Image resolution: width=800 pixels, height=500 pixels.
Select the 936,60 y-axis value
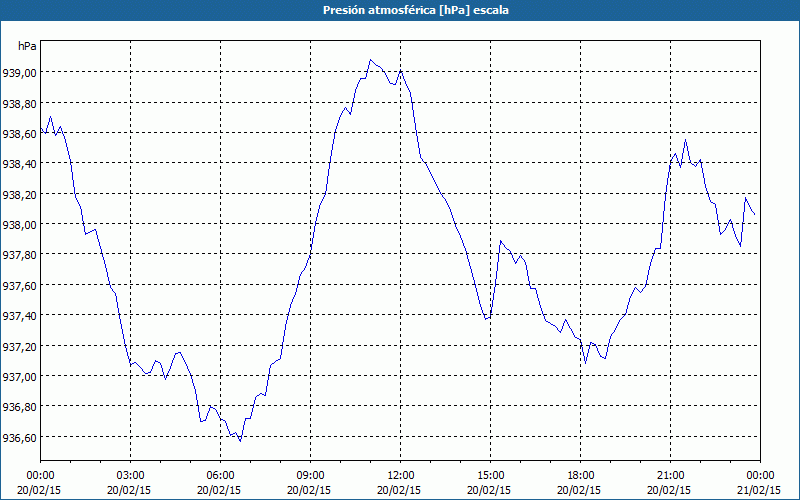tap(19, 437)
